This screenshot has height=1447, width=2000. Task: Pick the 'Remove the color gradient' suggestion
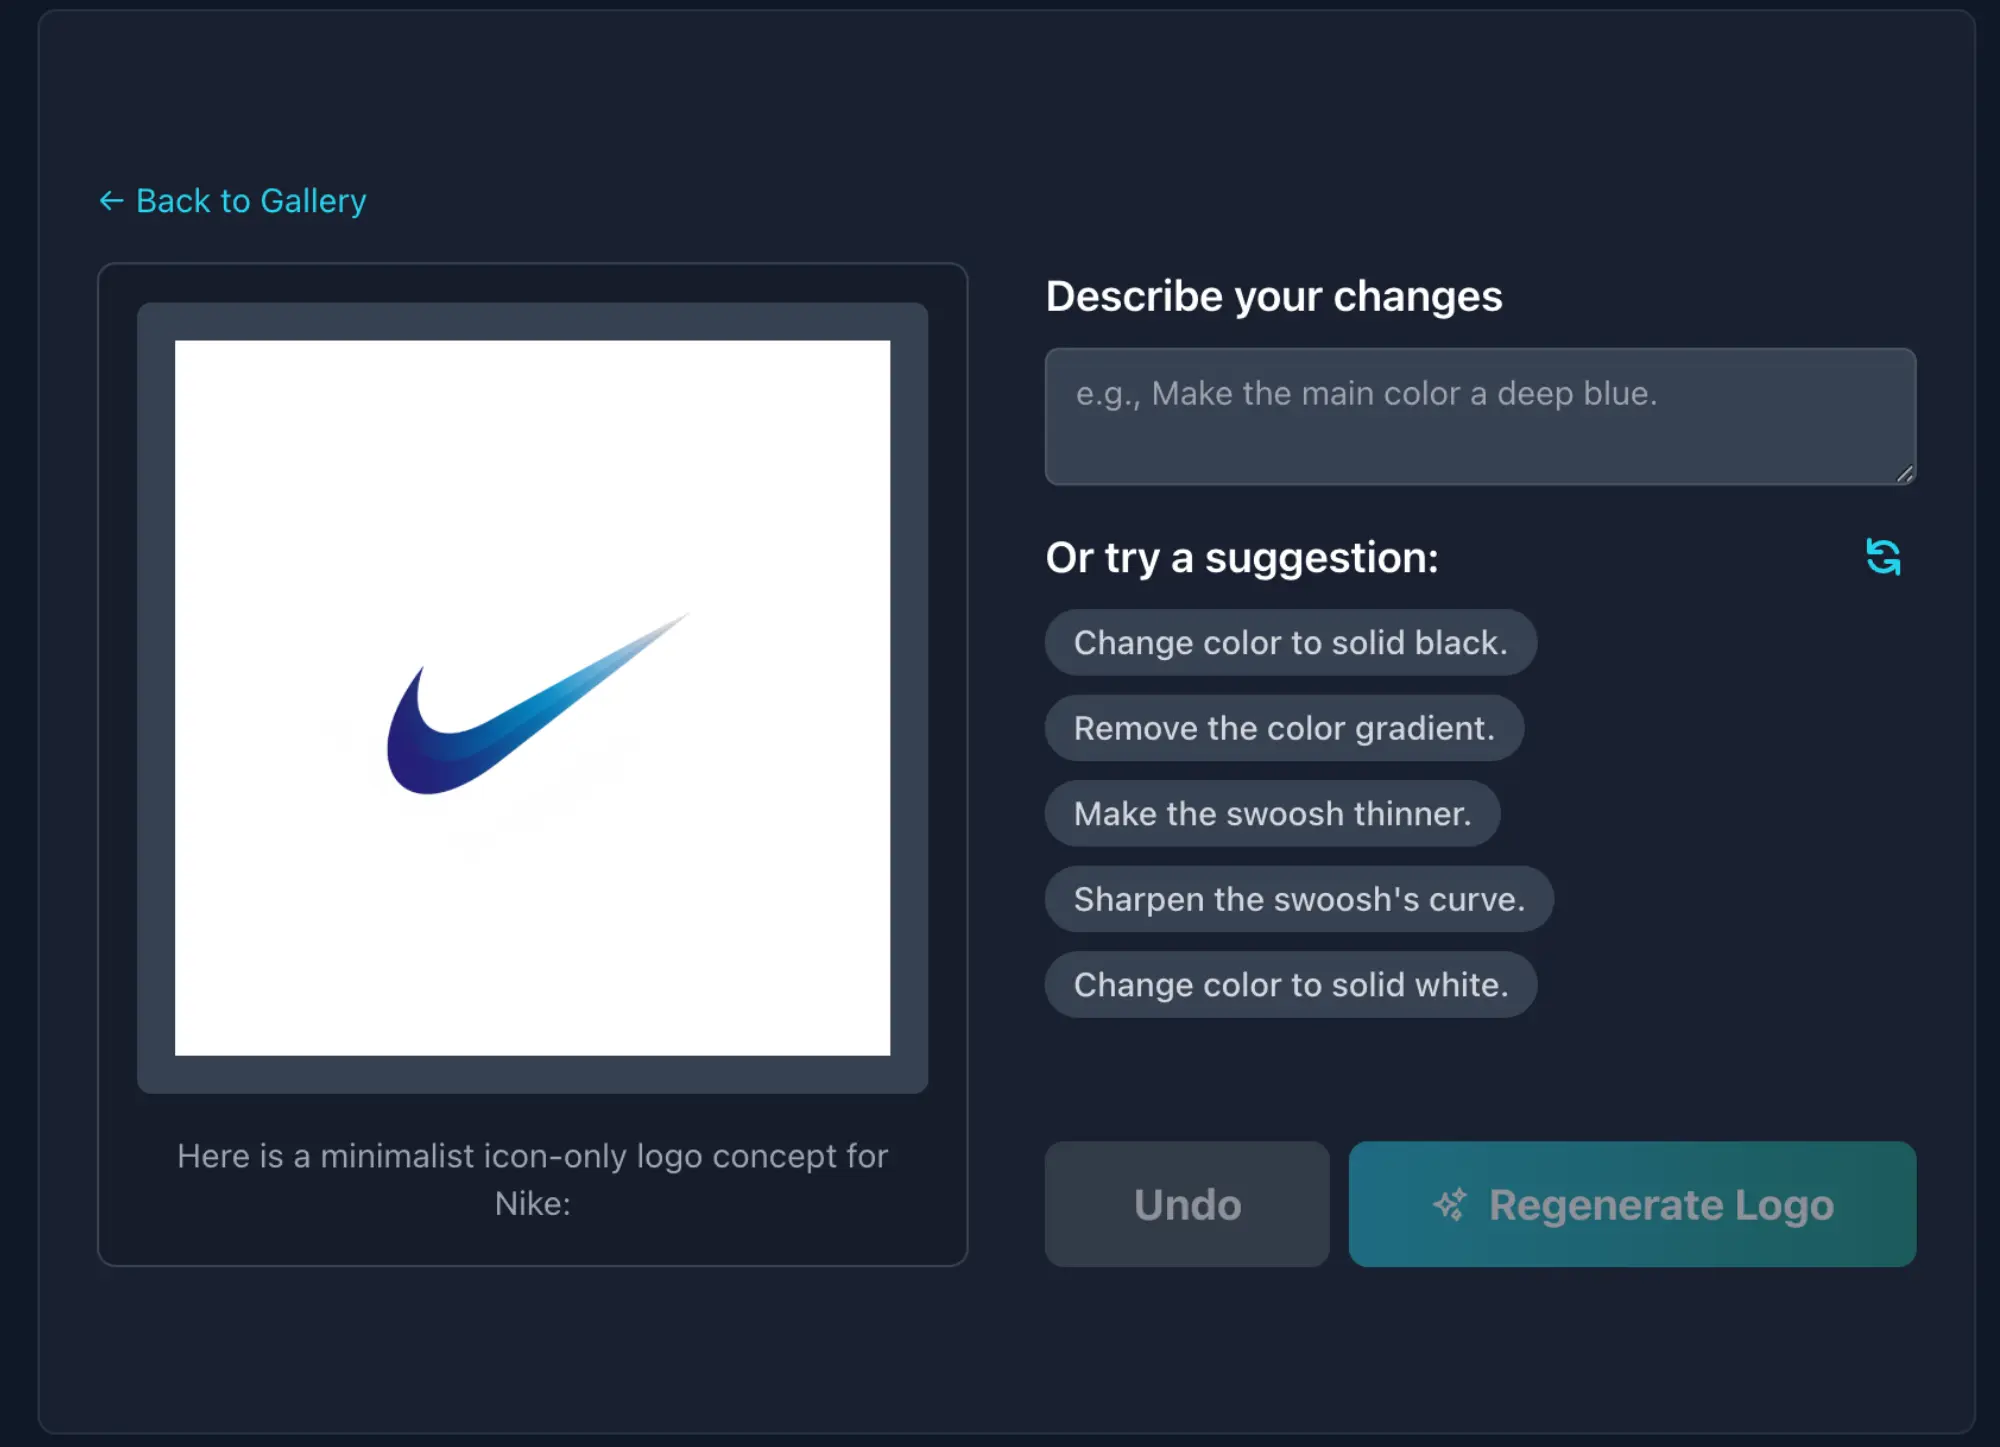coord(1283,728)
